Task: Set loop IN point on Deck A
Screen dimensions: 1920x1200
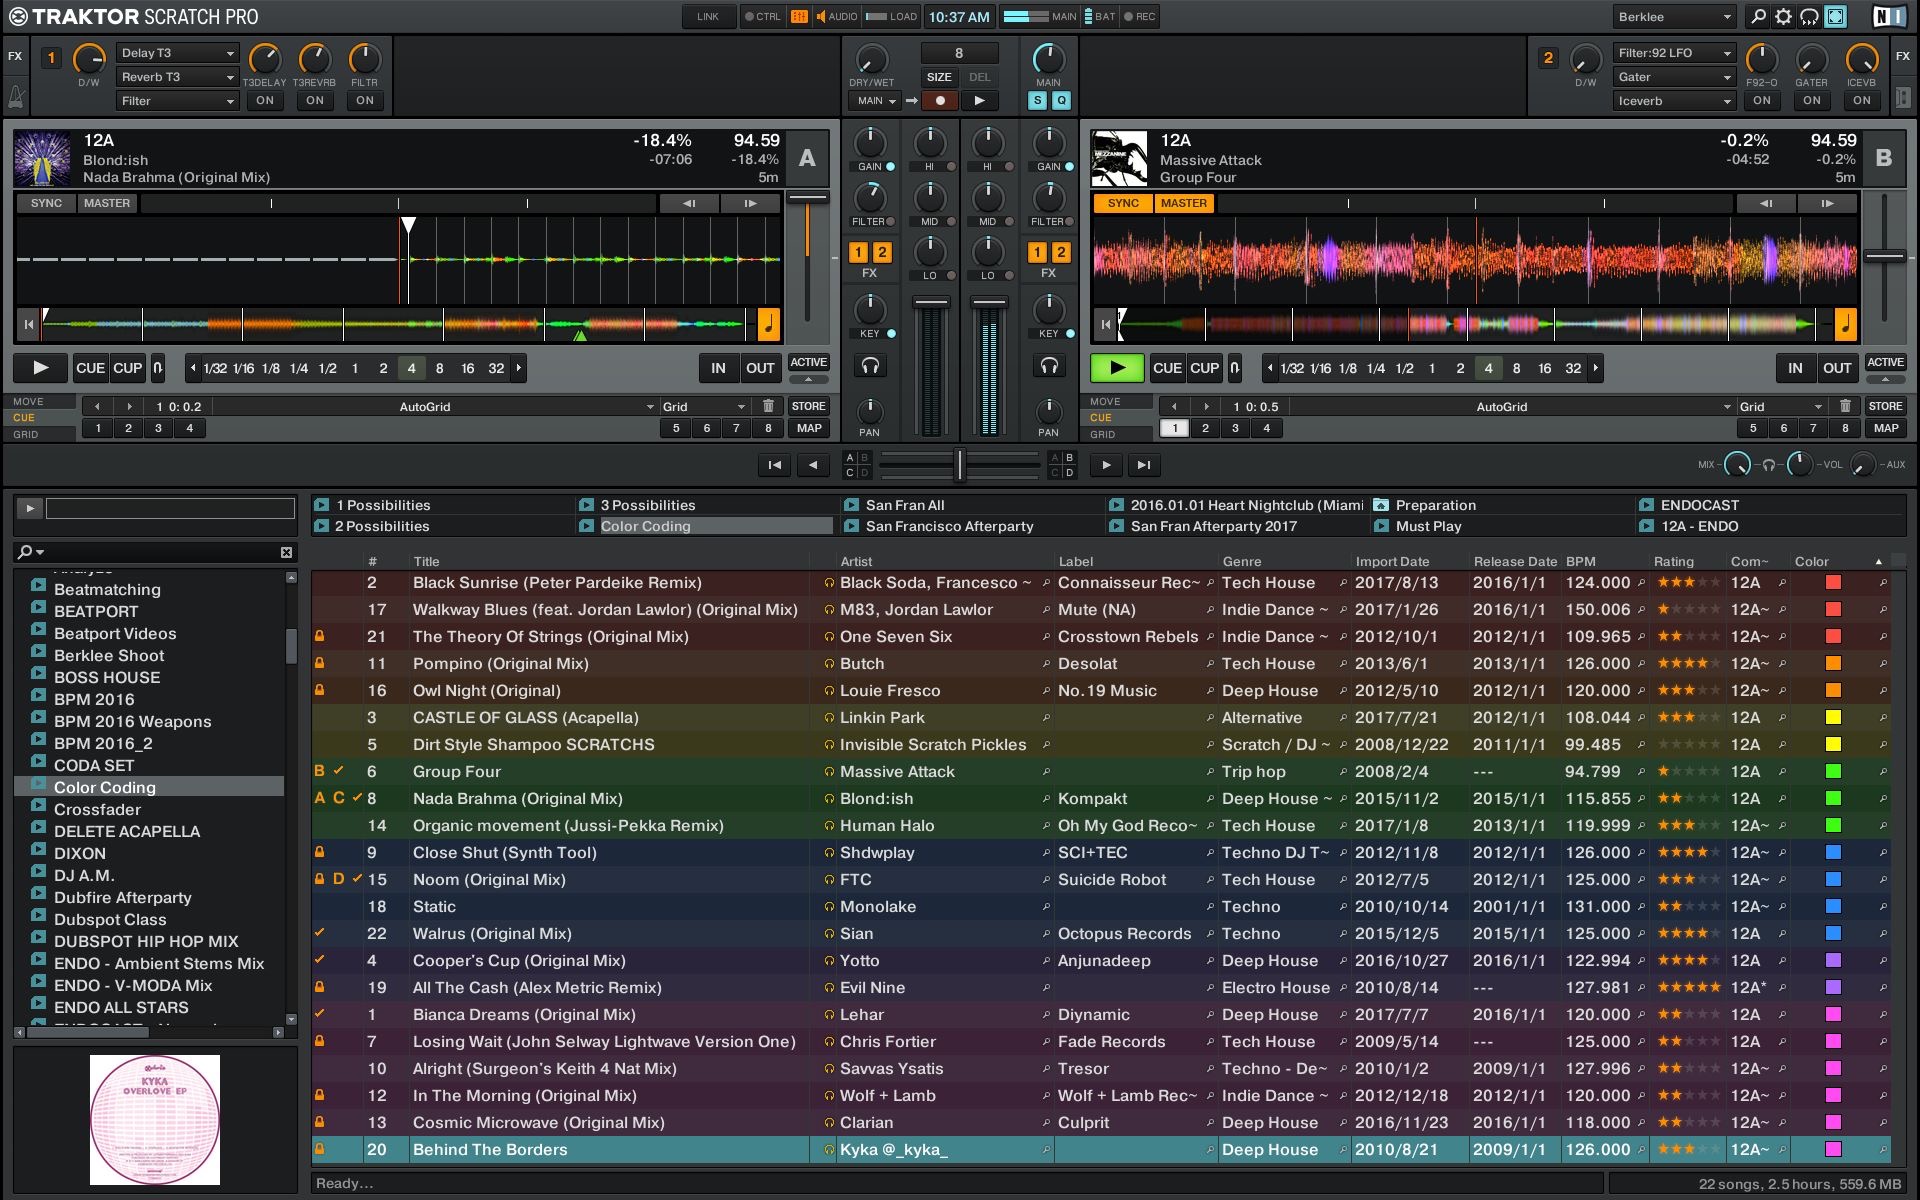Action: pos(718,368)
